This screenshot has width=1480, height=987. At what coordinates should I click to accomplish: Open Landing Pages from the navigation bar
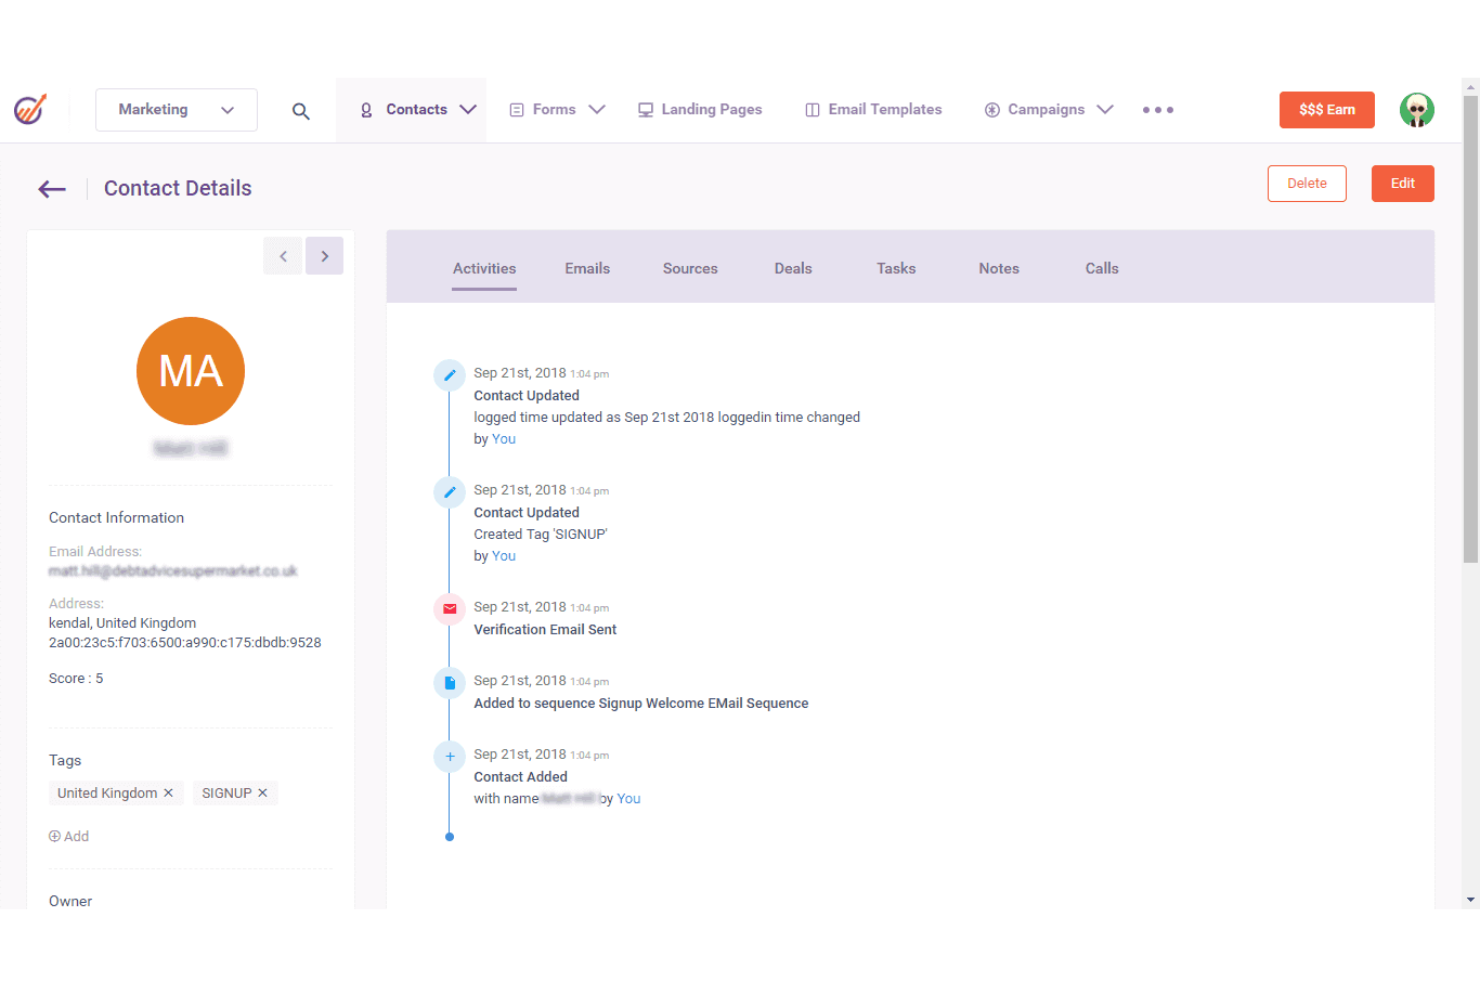click(646, 109)
